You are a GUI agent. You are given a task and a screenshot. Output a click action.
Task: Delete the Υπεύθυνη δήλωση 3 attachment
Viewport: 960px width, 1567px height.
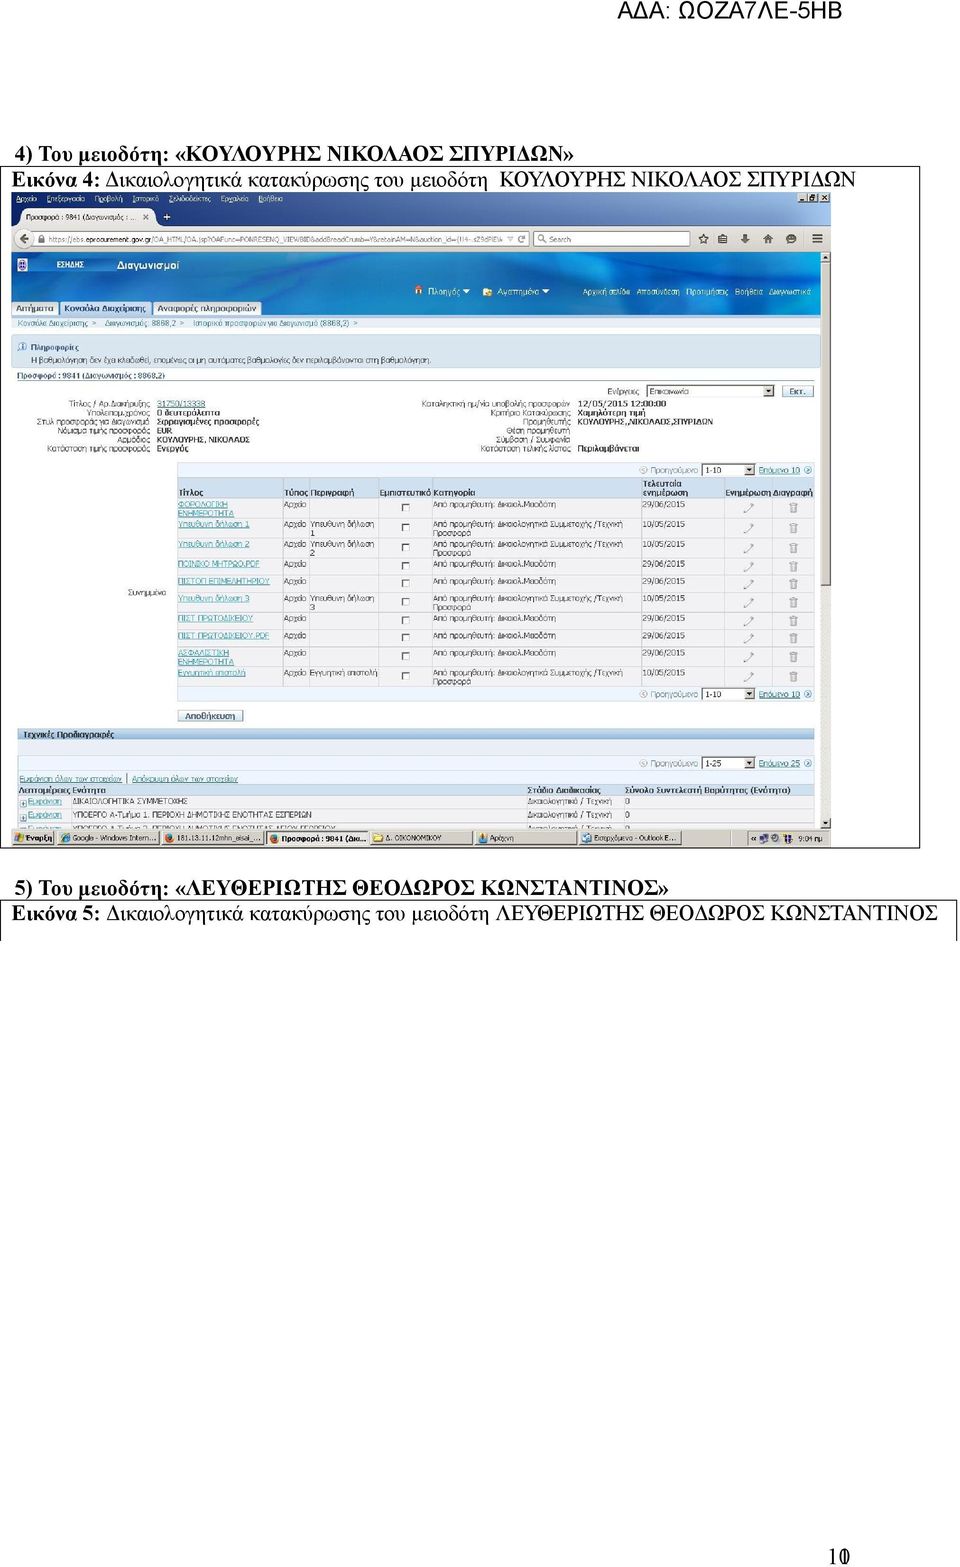[793, 602]
